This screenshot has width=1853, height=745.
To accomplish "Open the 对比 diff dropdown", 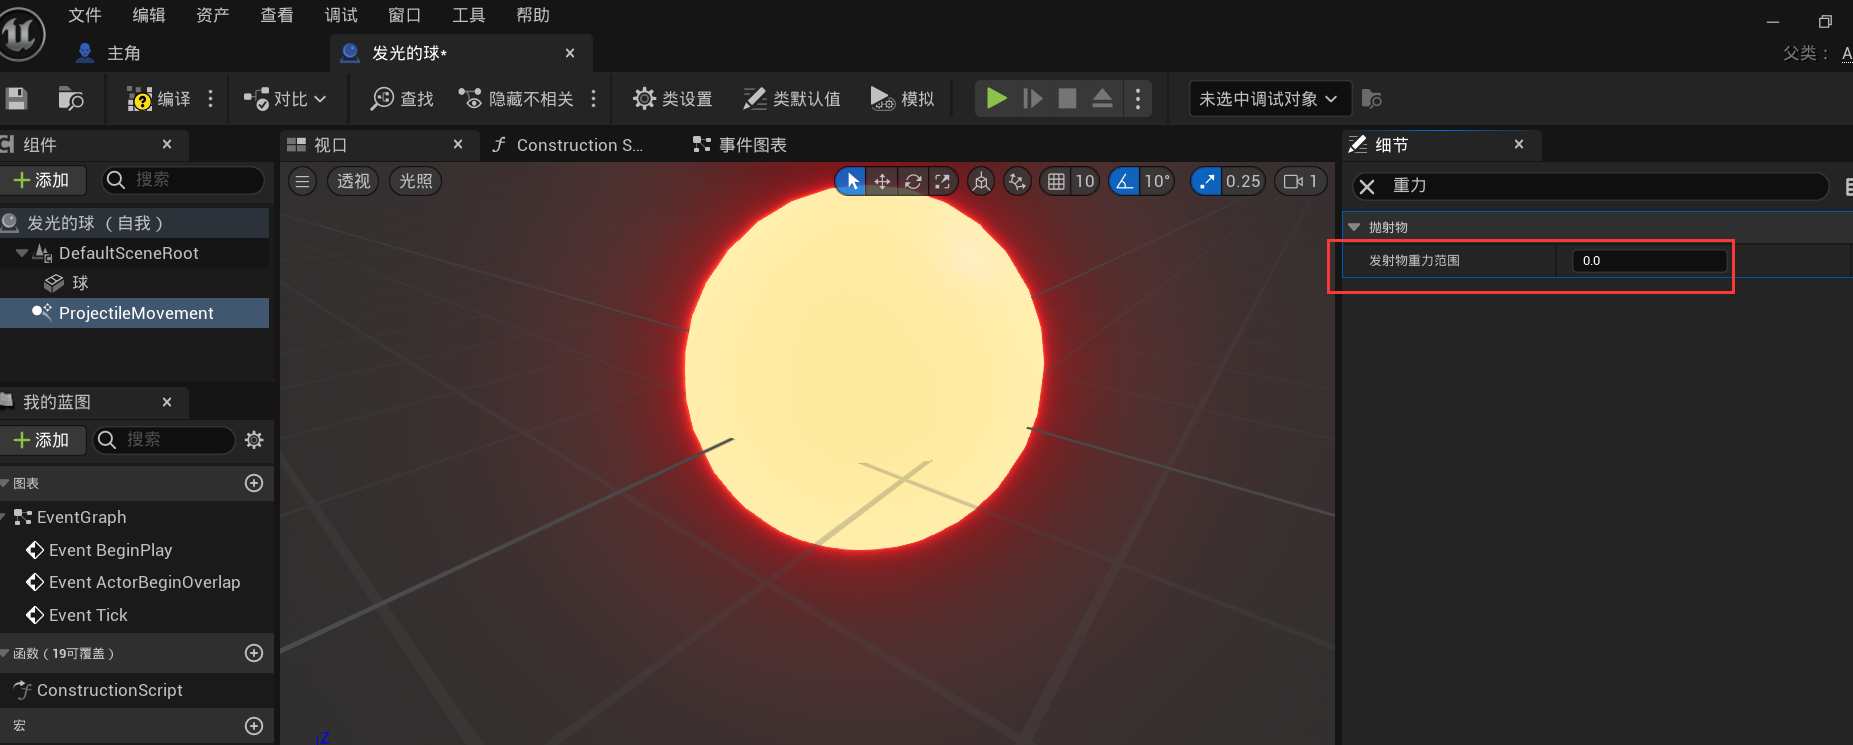I will (x=286, y=99).
